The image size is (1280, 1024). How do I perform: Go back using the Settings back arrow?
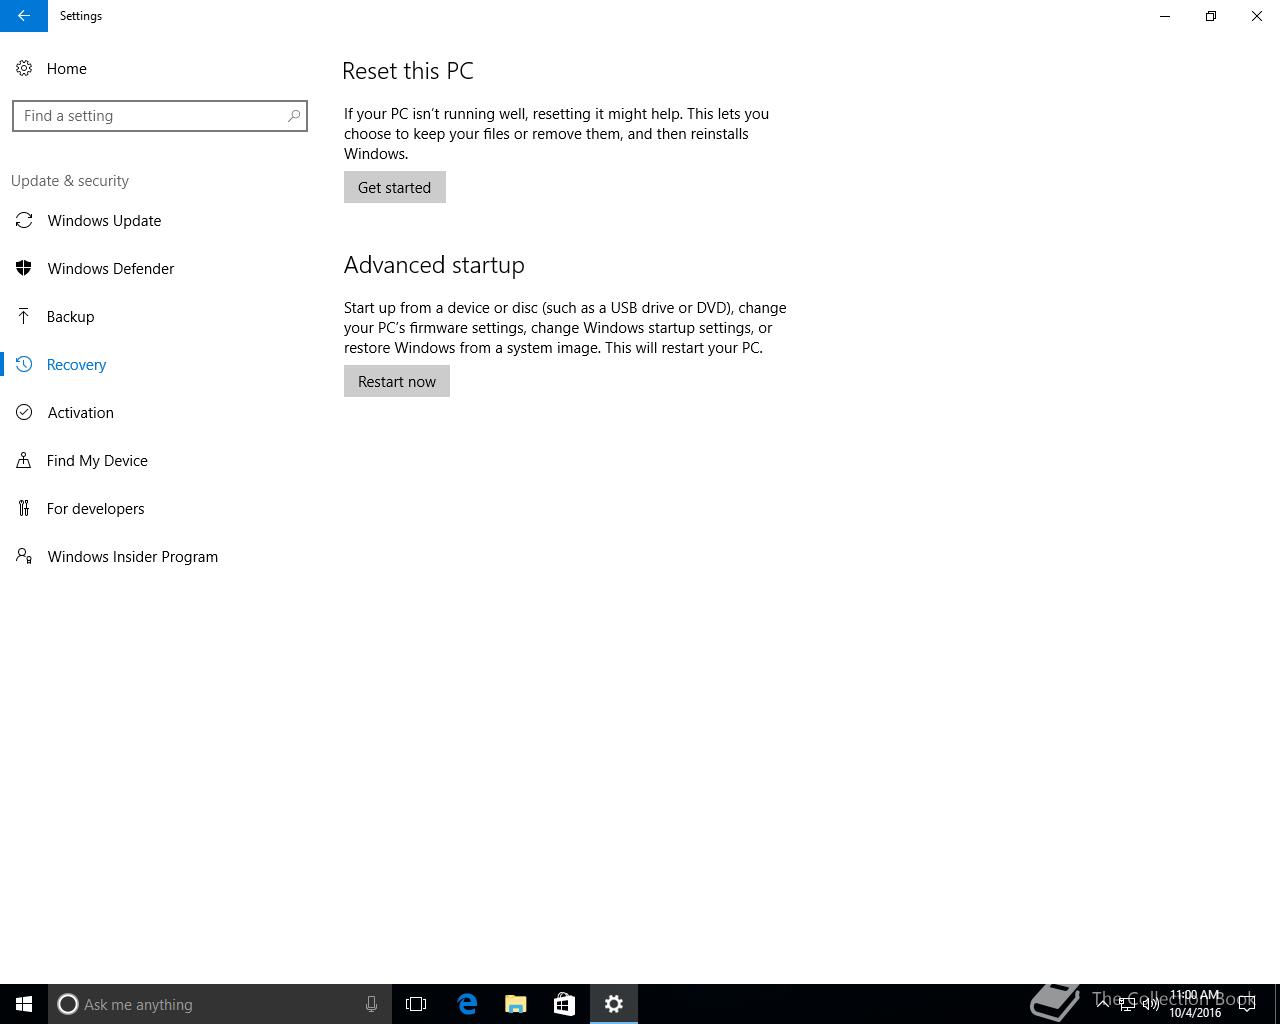[x=24, y=16]
